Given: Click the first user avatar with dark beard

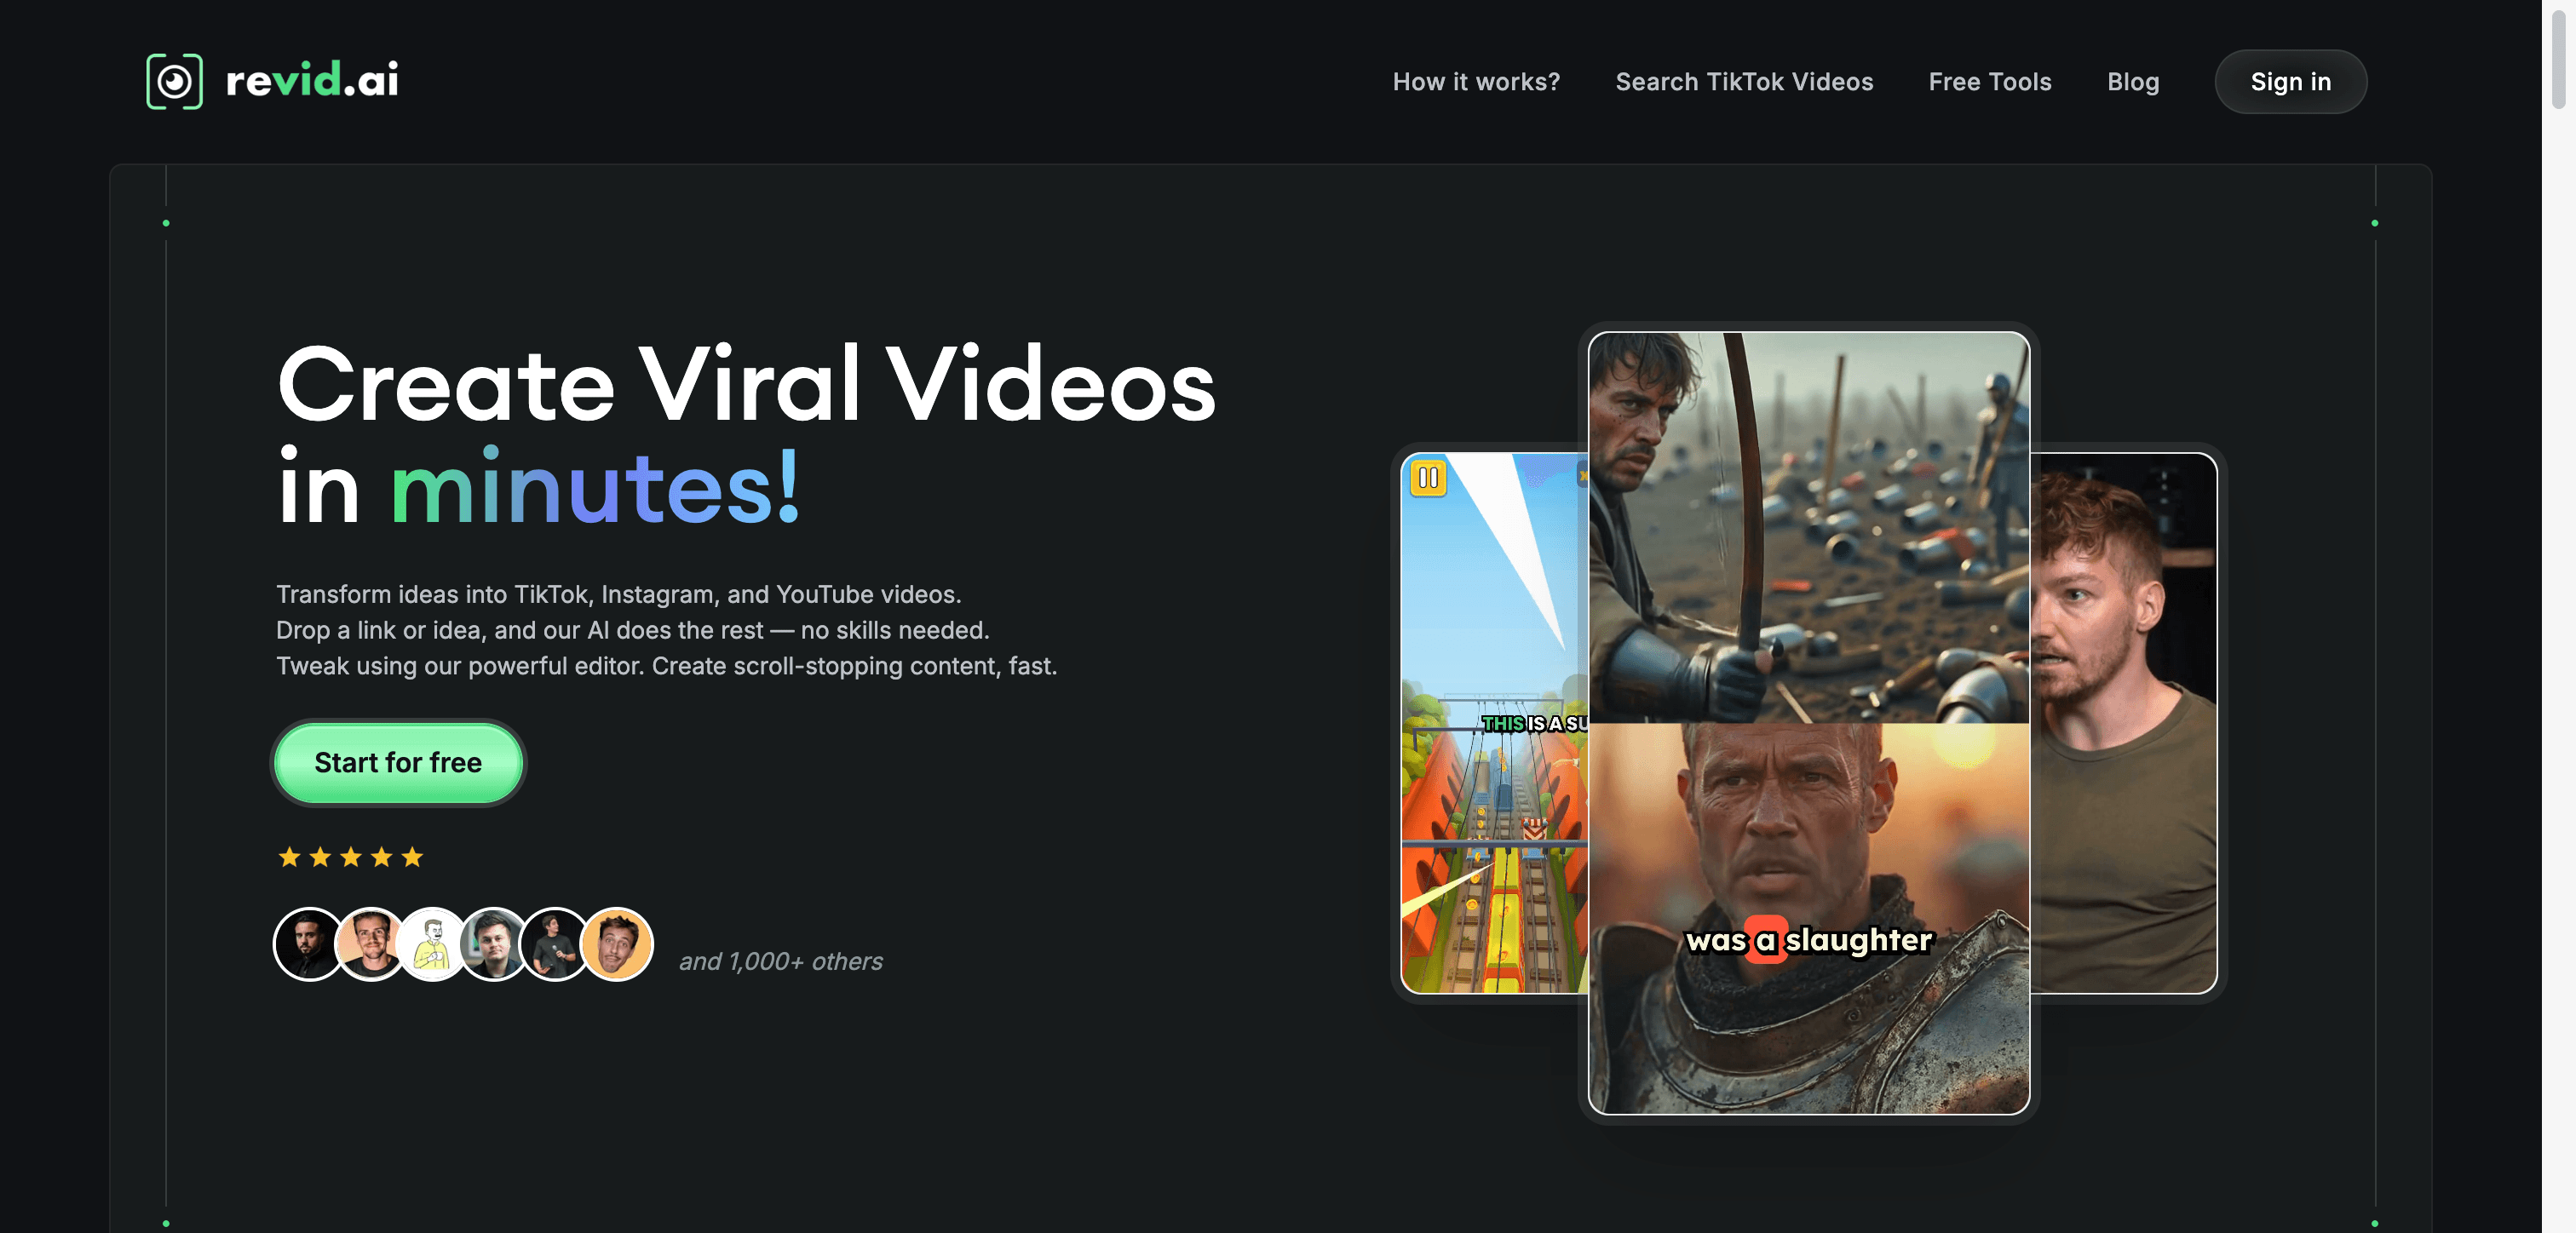Looking at the screenshot, I should (309, 944).
